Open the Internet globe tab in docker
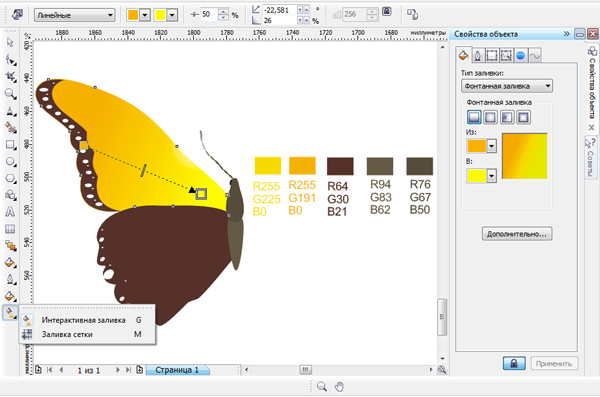 tap(520, 56)
